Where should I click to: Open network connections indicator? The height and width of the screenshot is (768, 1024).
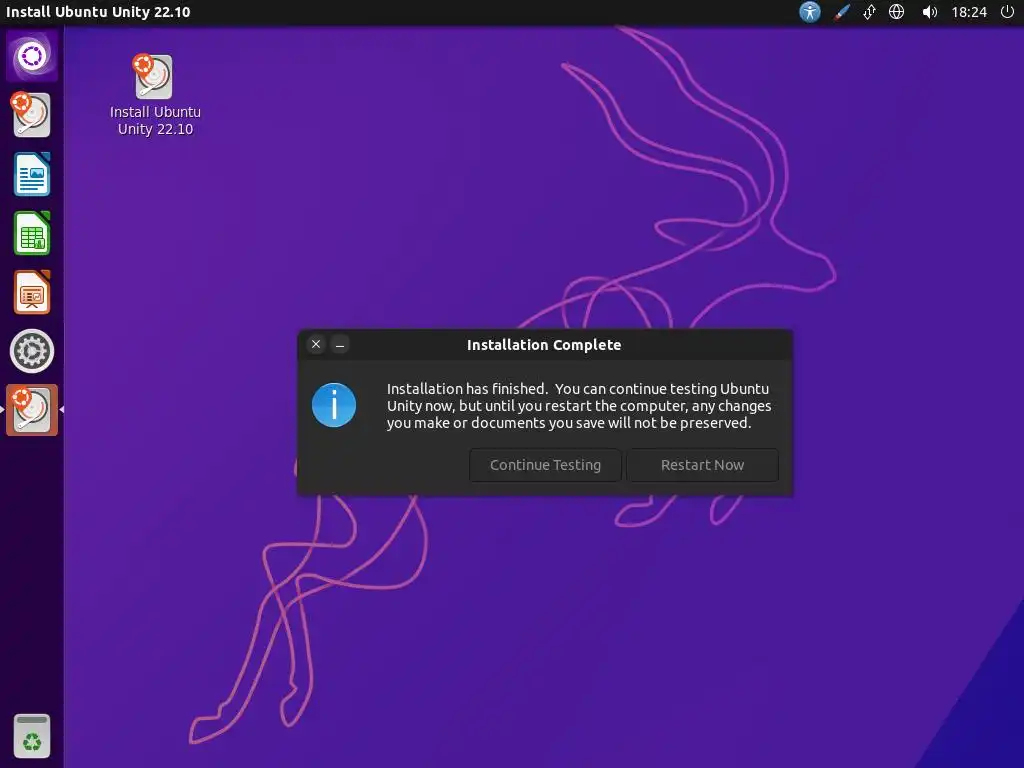tap(869, 12)
